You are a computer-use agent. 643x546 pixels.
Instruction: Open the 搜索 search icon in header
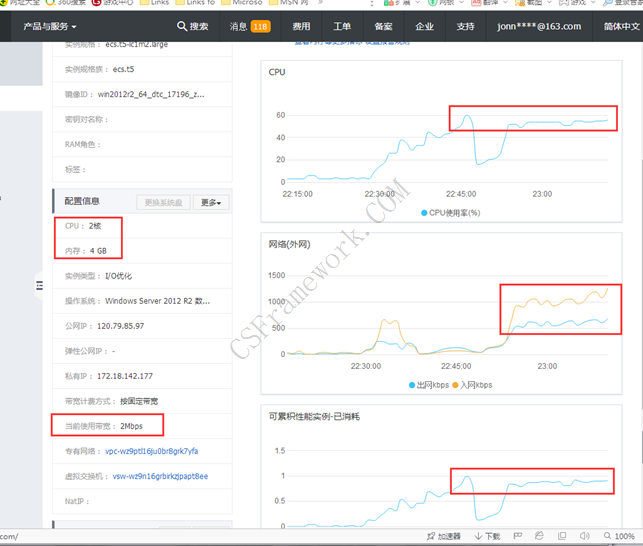(182, 26)
